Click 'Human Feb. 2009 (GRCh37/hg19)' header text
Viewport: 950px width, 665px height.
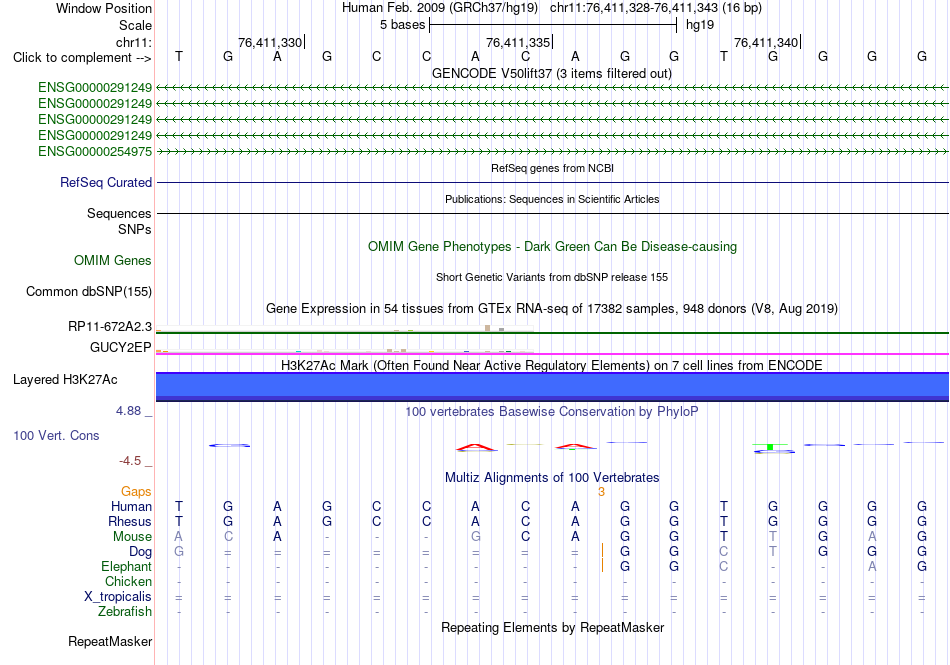(x=440, y=8)
